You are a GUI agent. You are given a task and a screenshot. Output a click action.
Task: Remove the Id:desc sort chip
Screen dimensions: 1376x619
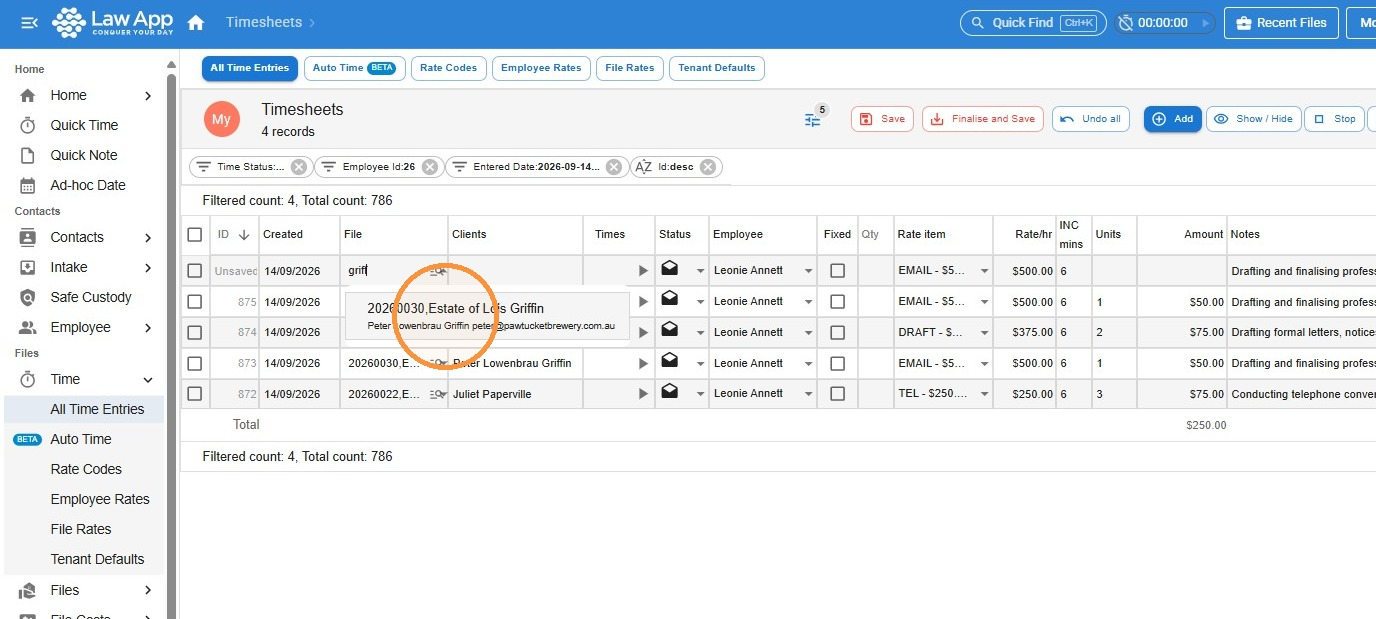click(x=707, y=167)
